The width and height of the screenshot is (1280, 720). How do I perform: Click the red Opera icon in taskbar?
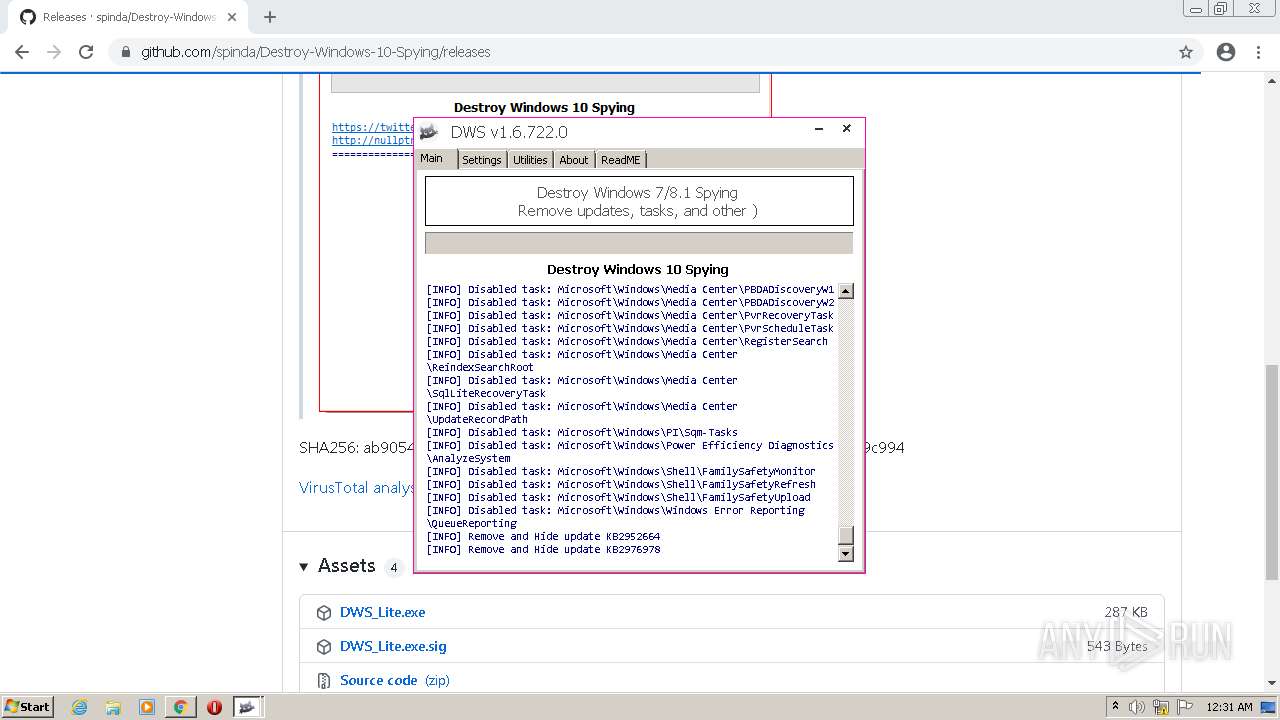(214, 707)
